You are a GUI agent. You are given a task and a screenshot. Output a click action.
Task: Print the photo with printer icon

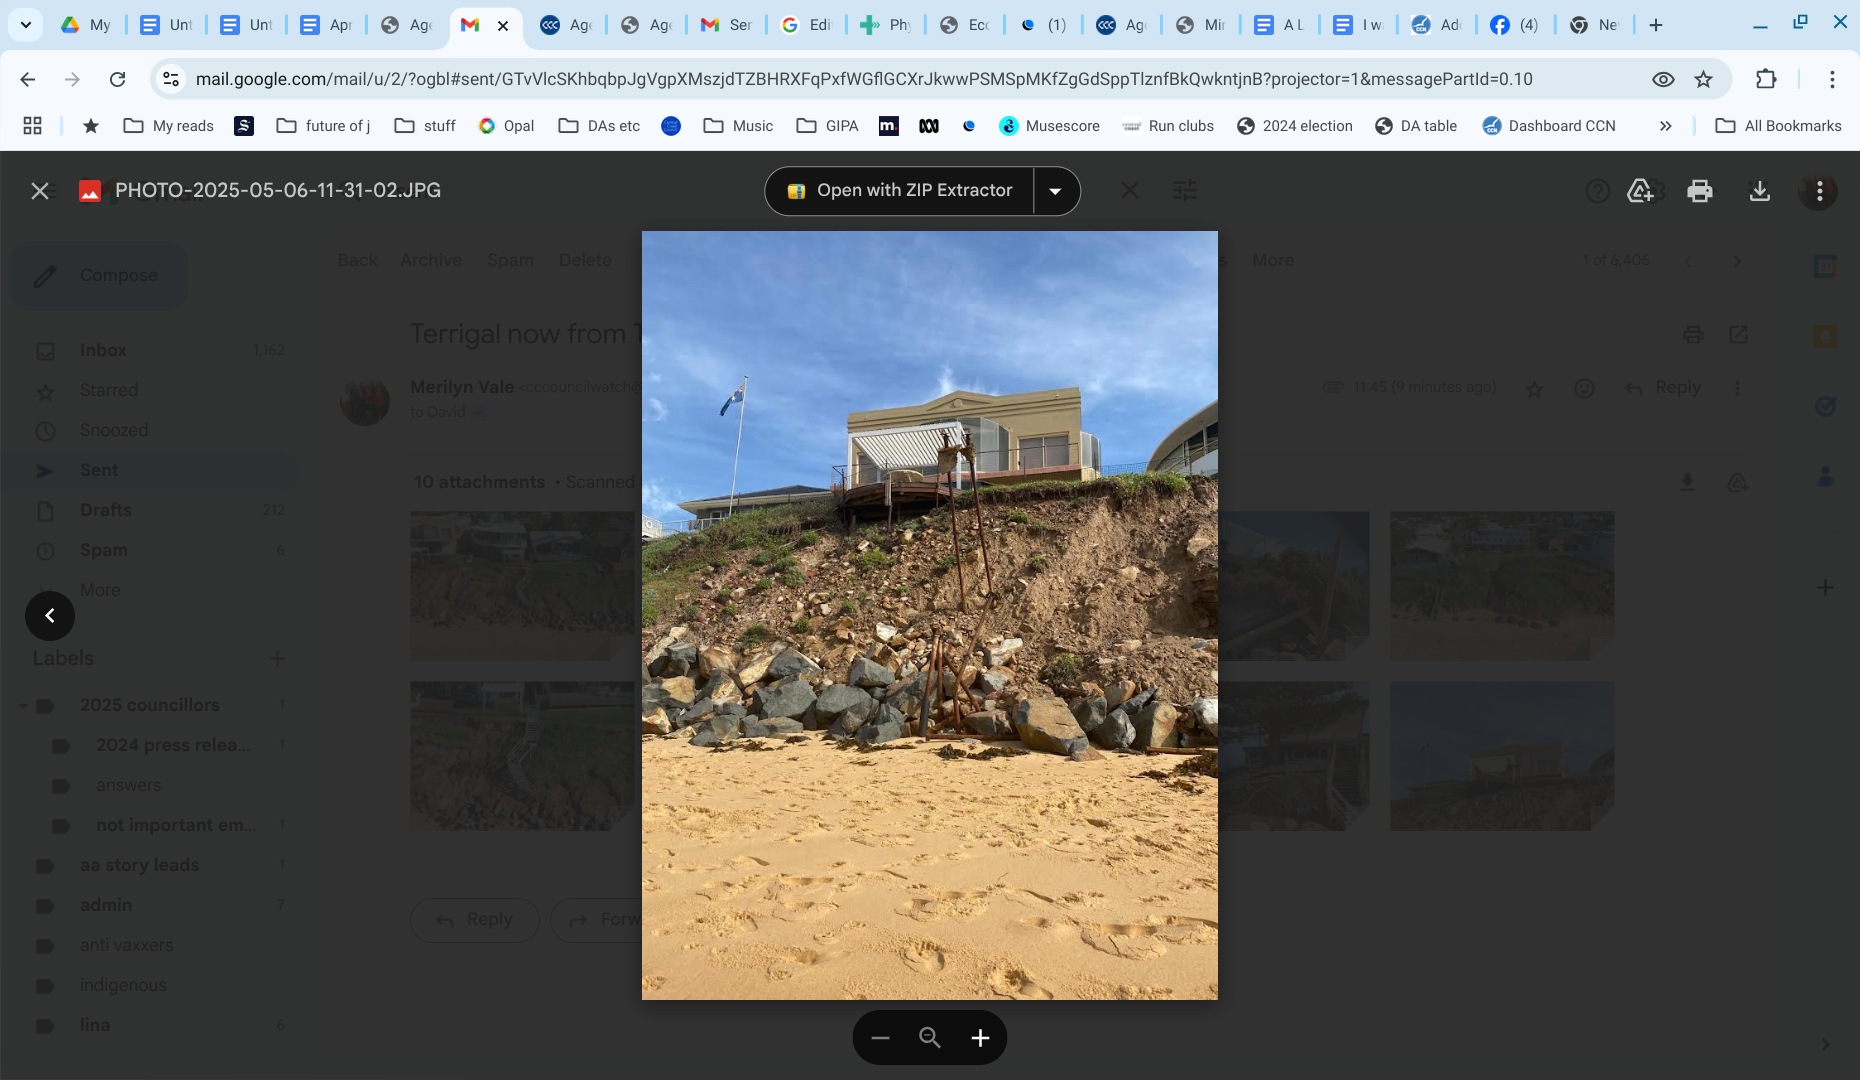1700,191
